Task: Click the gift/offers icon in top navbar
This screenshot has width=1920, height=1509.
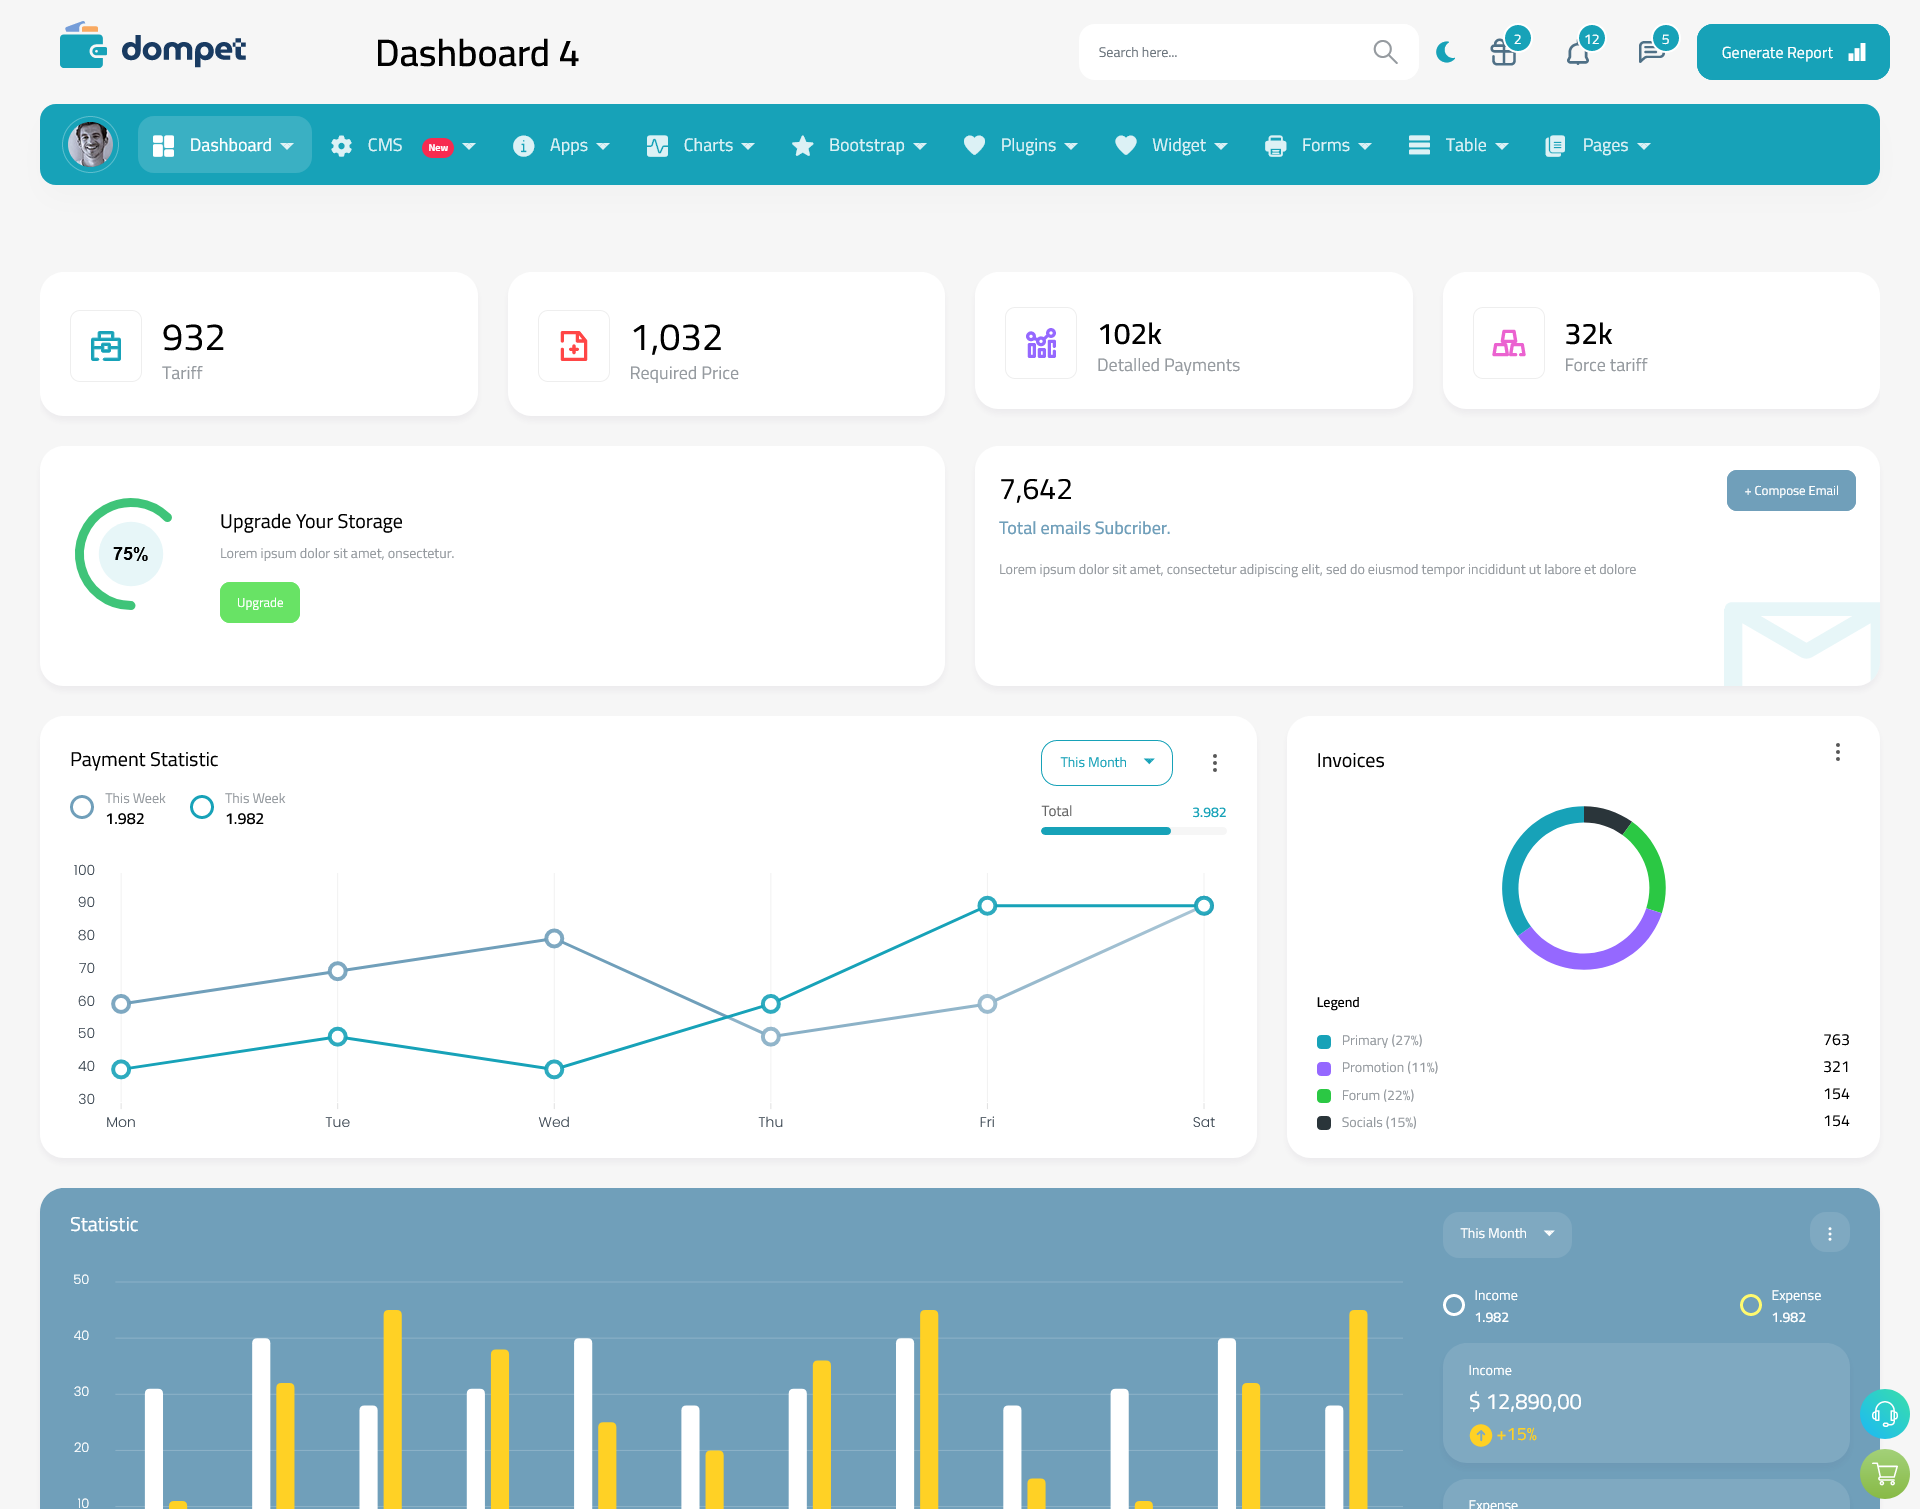Action: [x=1504, y=51]
